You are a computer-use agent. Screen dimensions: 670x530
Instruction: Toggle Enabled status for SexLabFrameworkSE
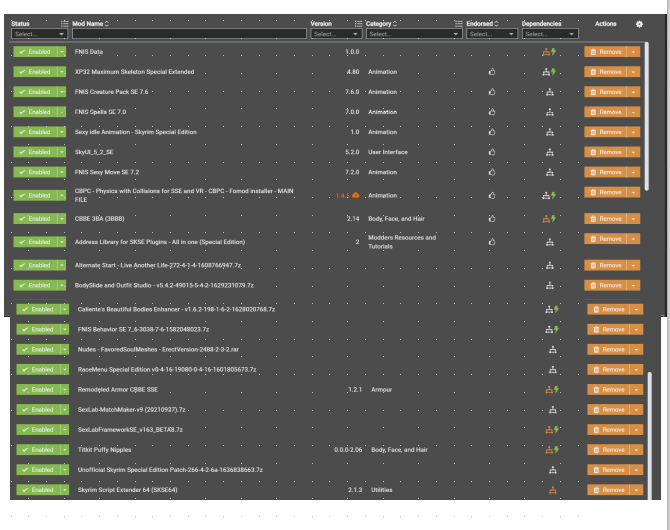pyautogui.click(x=38, y=430)
